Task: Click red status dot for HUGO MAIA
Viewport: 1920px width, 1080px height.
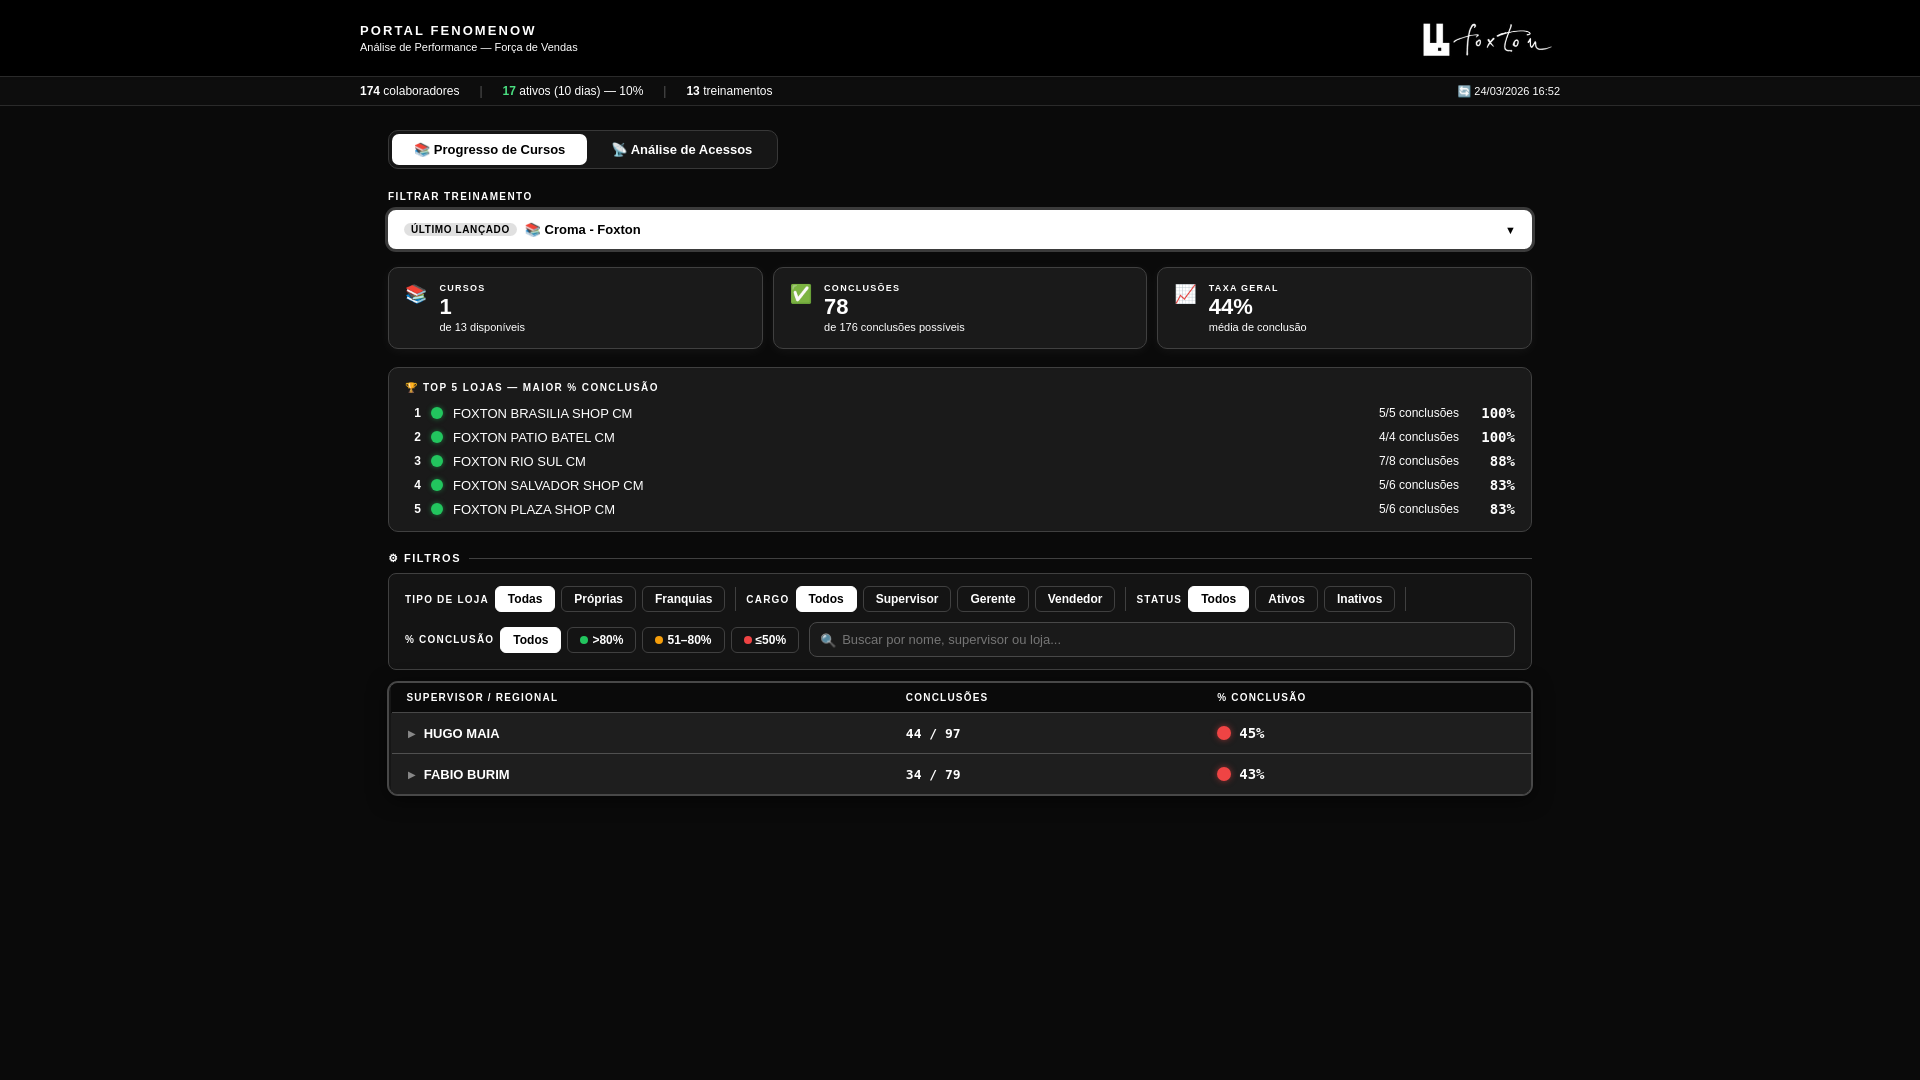Action: click(x=1224, y=733)
